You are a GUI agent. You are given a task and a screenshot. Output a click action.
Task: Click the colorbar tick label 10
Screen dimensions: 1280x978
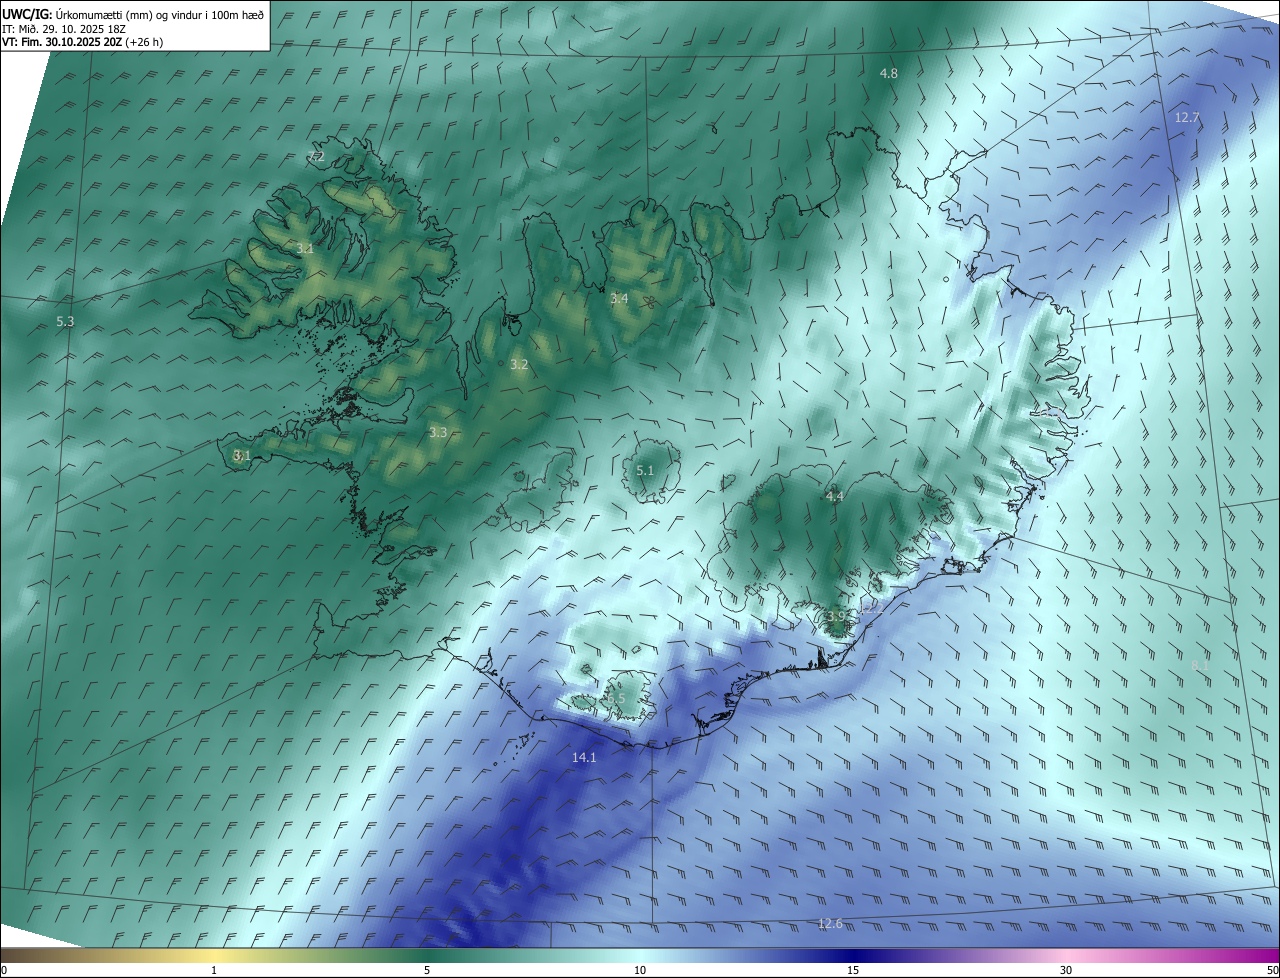[640, 970]
